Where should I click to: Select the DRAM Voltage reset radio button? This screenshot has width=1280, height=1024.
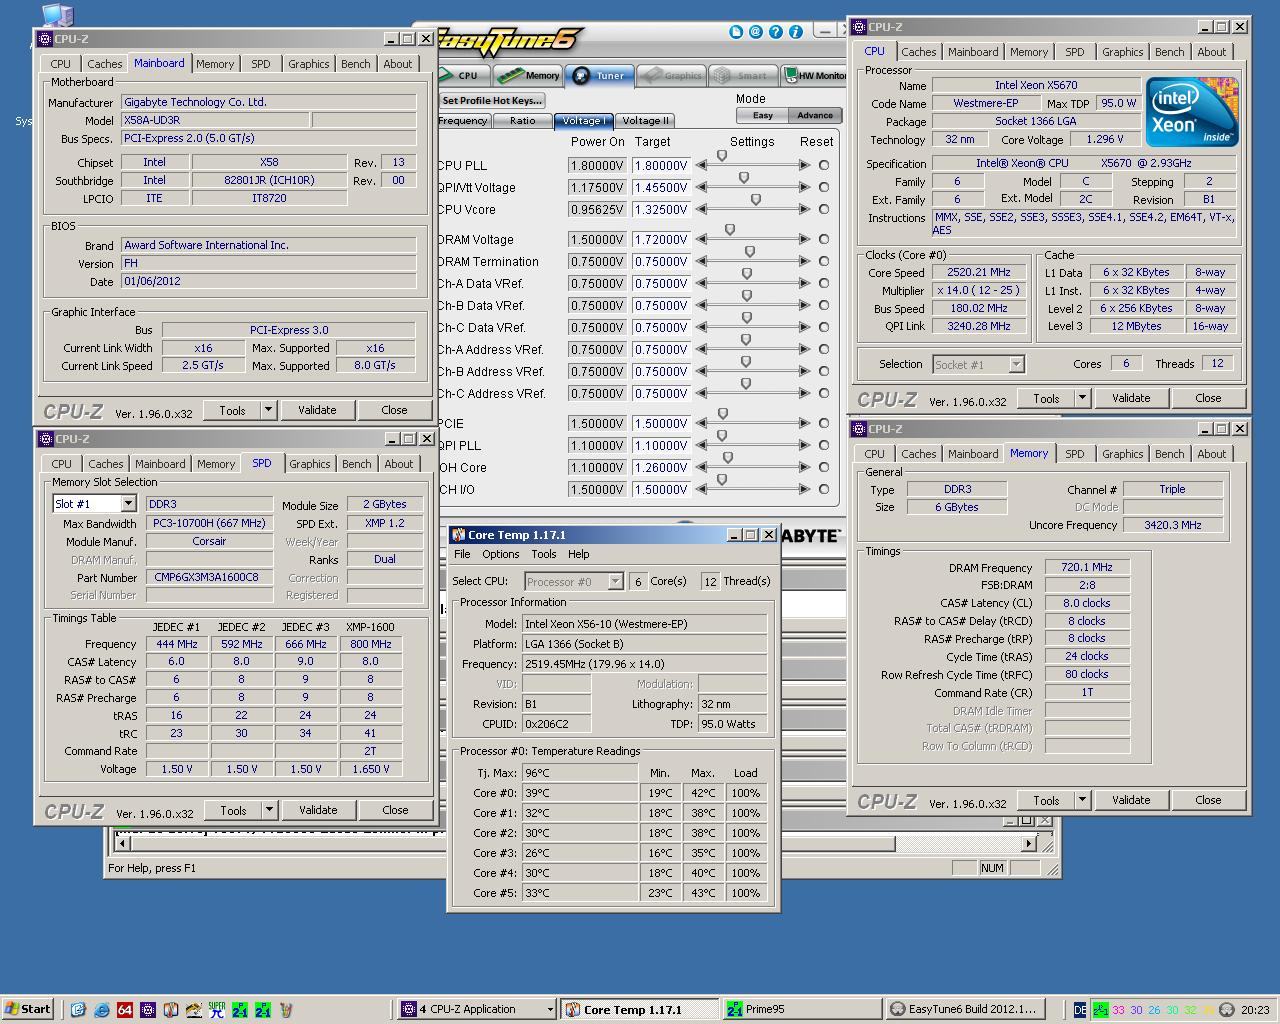pos(824,240)
